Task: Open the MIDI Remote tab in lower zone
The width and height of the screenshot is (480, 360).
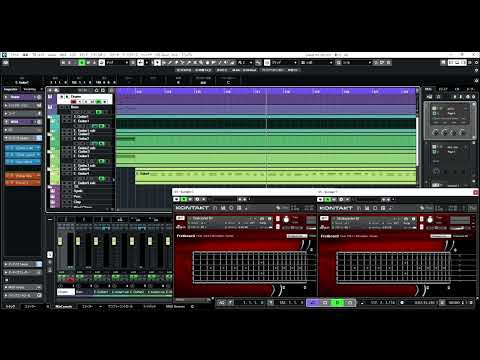Action: (175, 306)
